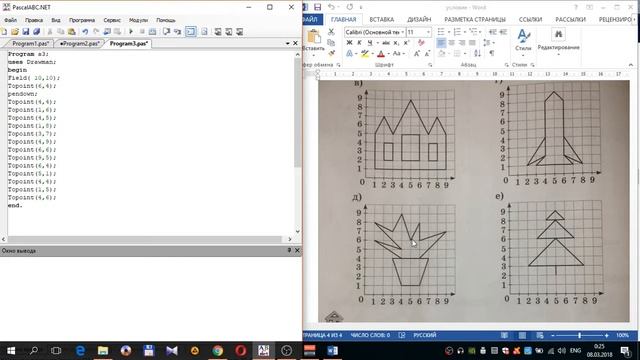The height and width of the screenshot is (360, 640).
Task: Toggle subscript x₂ in Word
Action: pos(396,42)
